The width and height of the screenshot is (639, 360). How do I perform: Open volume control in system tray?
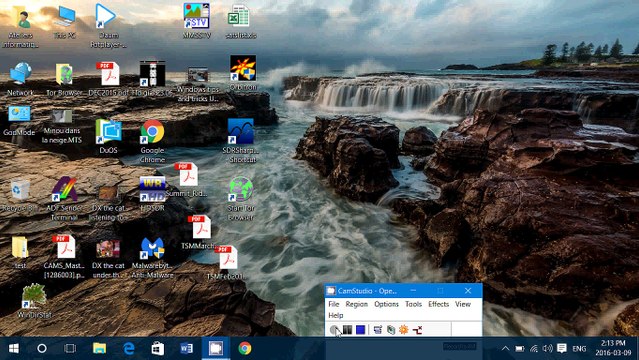tap(548, 349)
